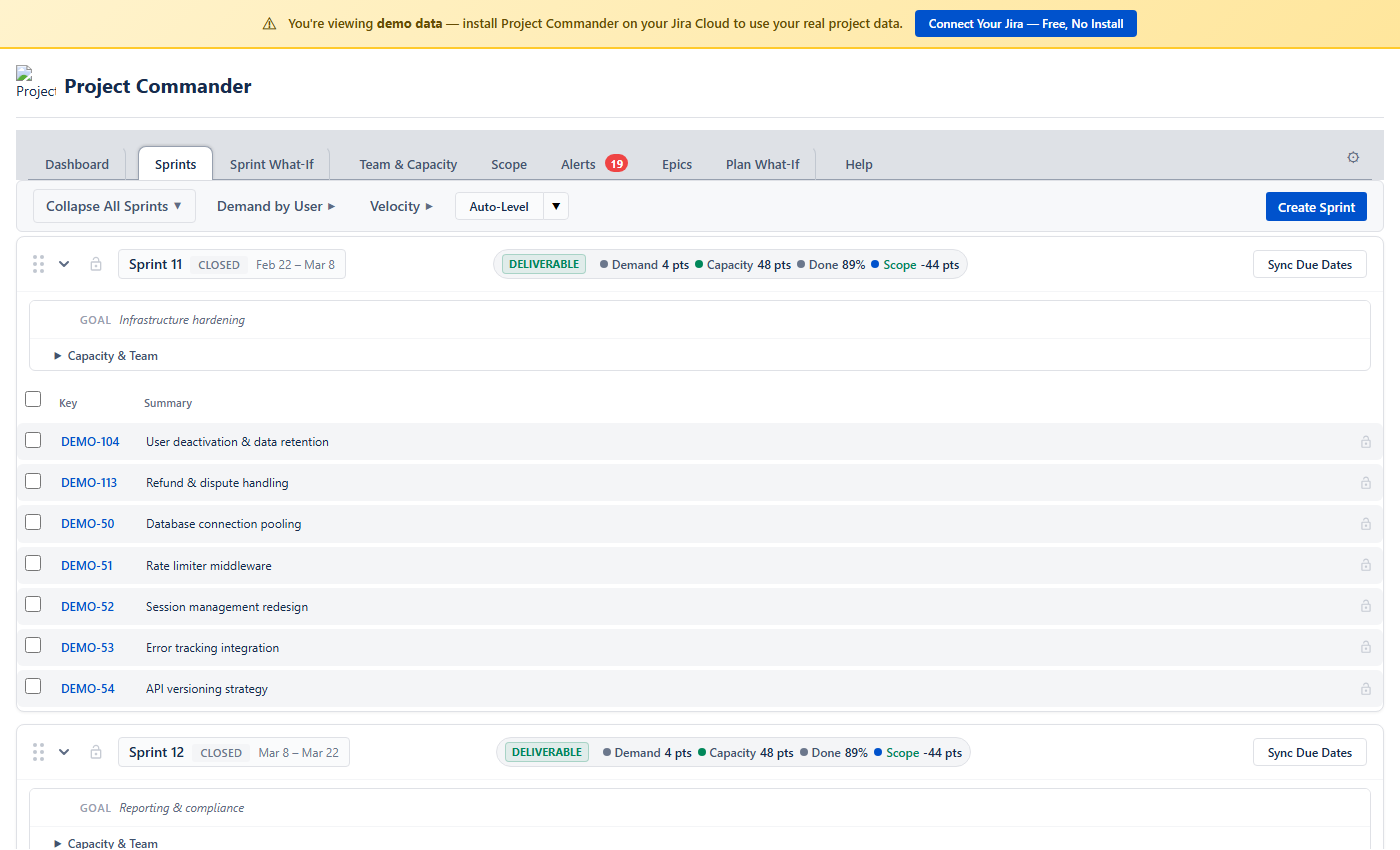Collapse Sprint 11 using its chevron
Viewport: 1400px width, 850px height.
[x=64, y=263]
